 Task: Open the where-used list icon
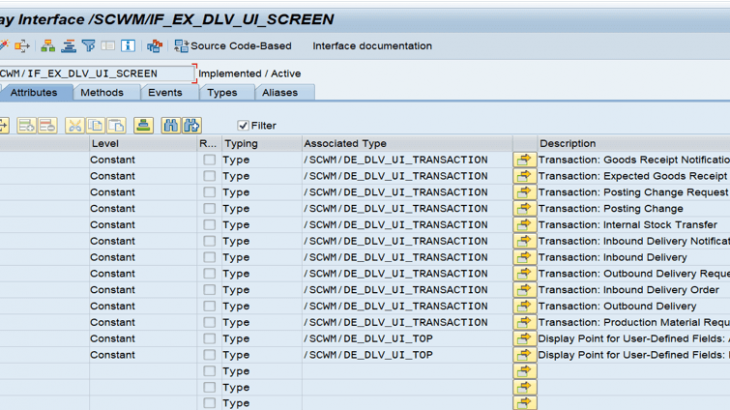coord(22,46)
